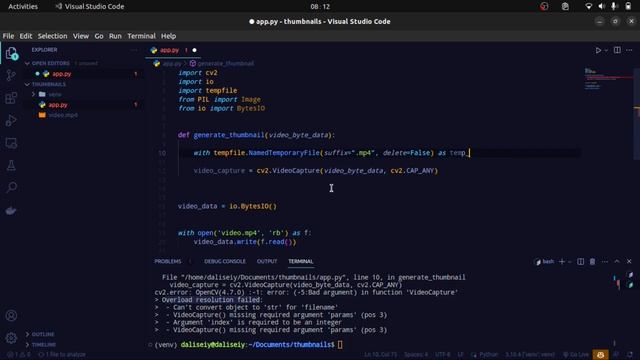Open the Selection menu

coord(52,36)
